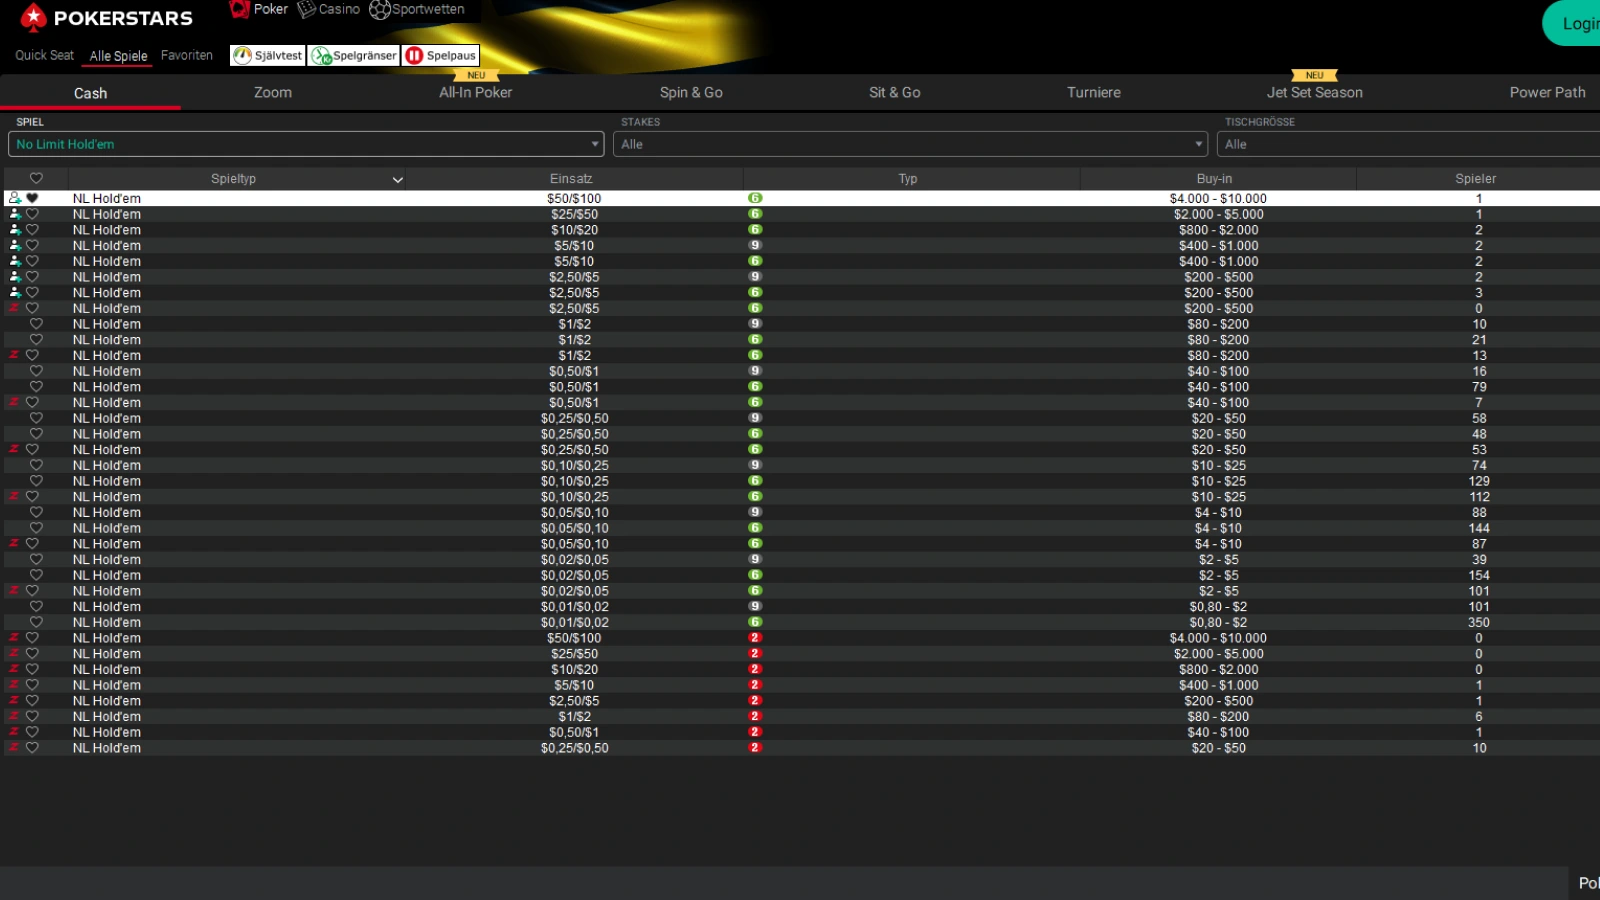This screenshot has width=1600, height=900.
Task: Click Zoom icon on $1/$2 row with 13 players
Action: click(x=14, y=355)
